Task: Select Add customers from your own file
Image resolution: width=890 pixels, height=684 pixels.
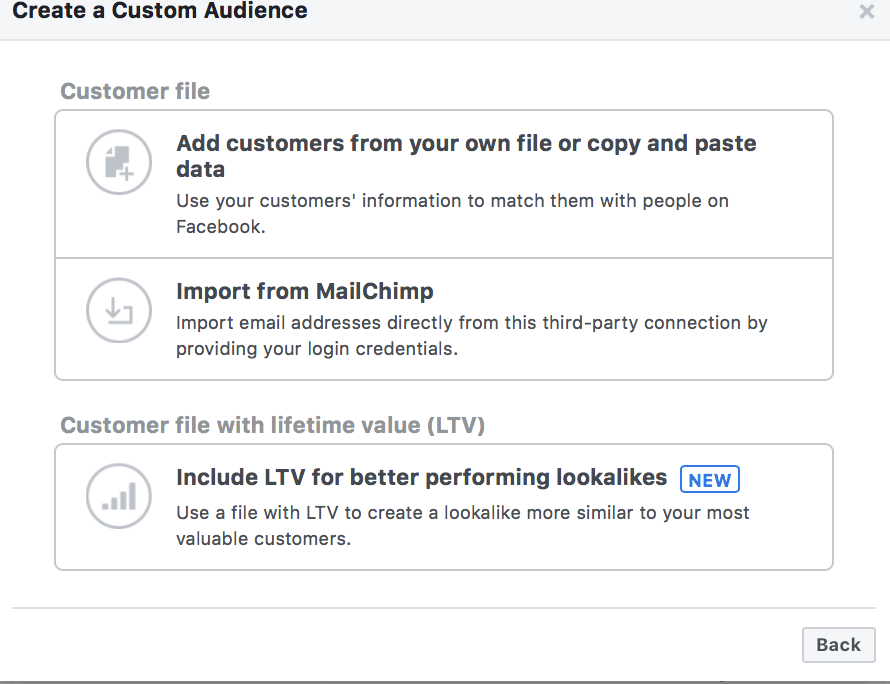Action: [x=444, y=184]
